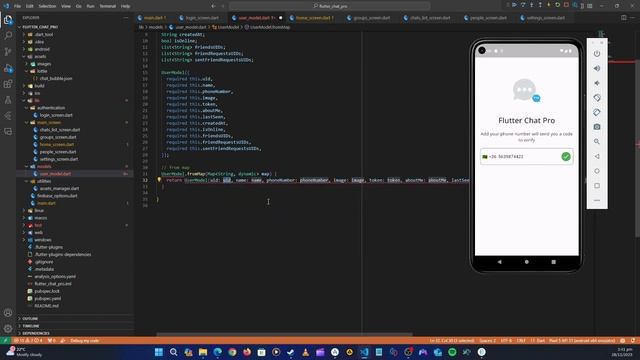Click the errors and warnings status item

point(28,340)
